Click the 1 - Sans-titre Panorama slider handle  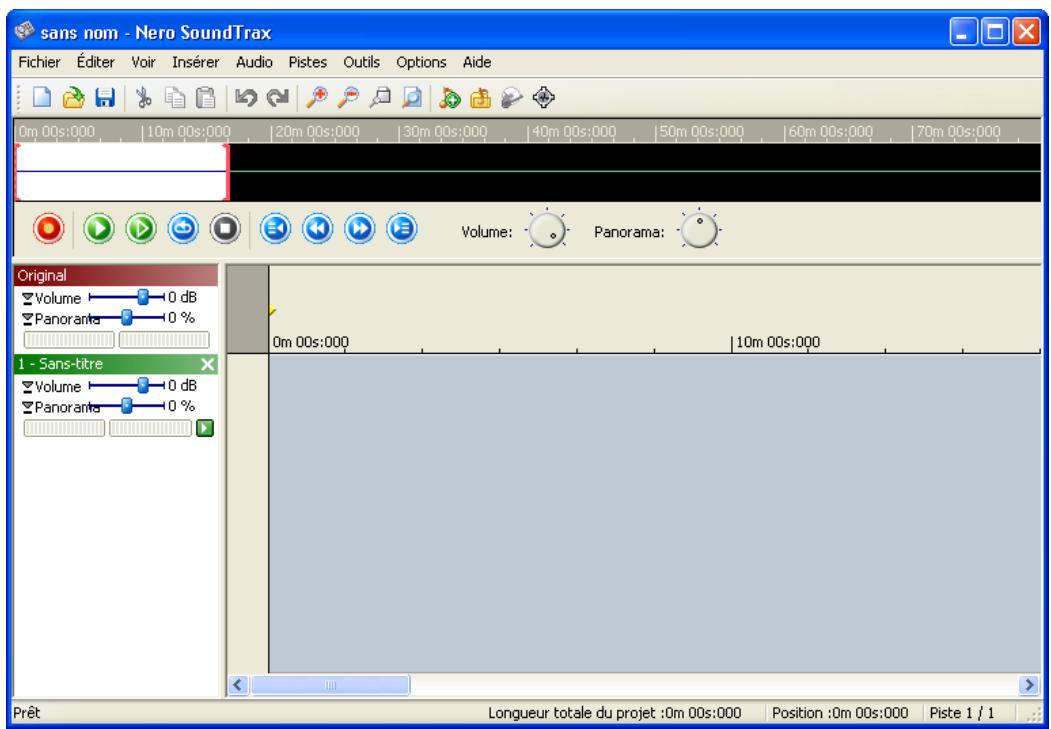127,405
